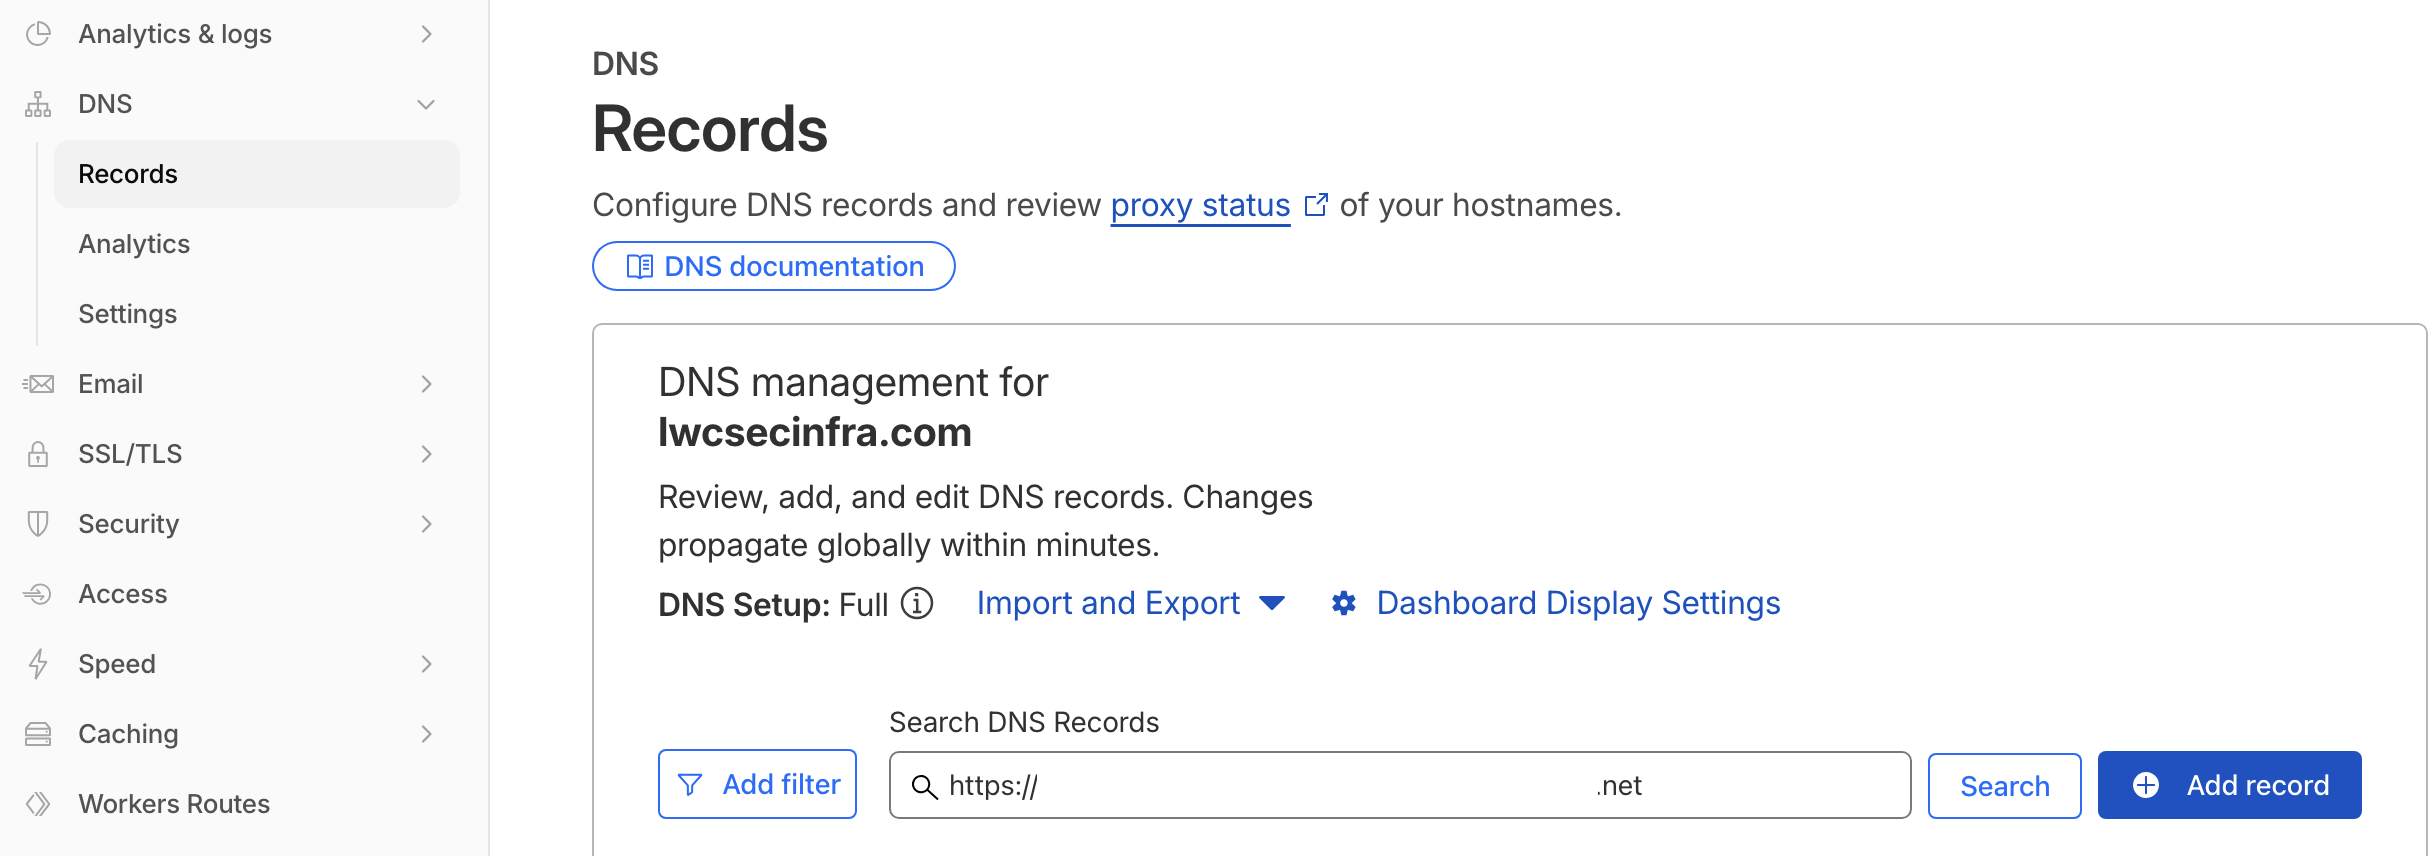
Task: Open the Import and Export dropdown arrow
Action: 1272,603
